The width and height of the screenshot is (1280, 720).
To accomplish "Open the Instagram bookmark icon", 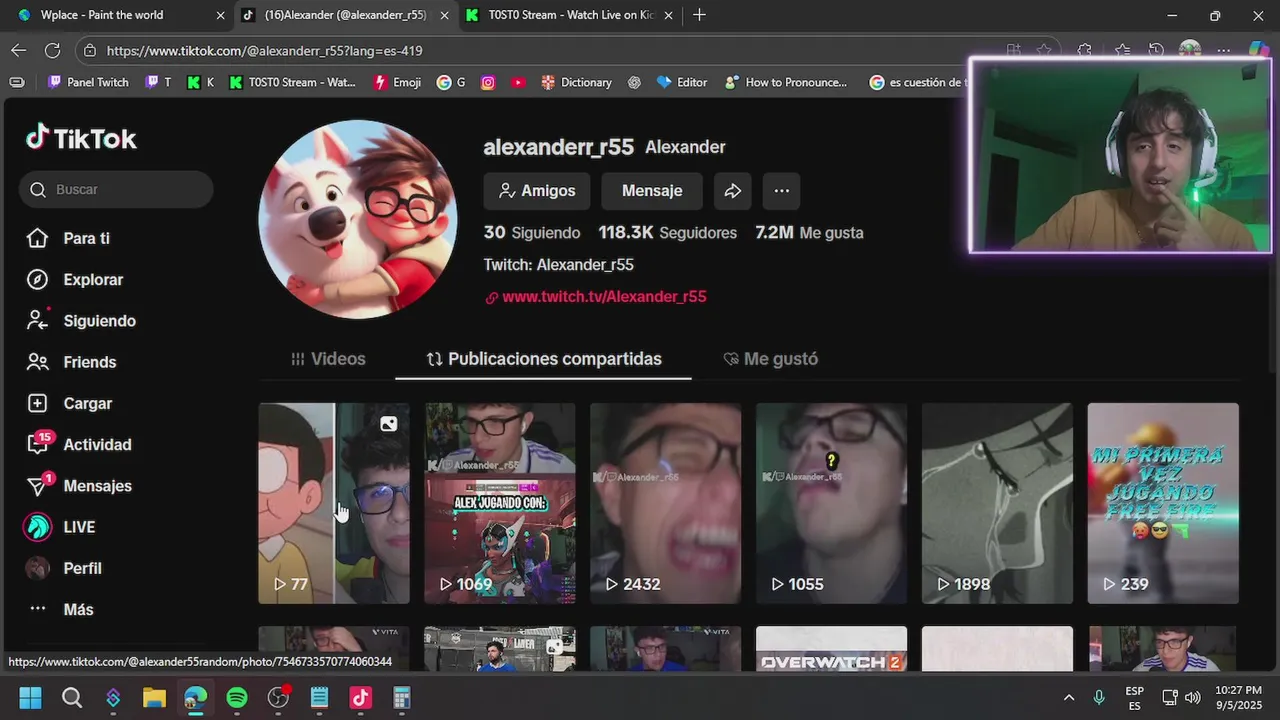I will pyautogui.click(x=488, y=83).
